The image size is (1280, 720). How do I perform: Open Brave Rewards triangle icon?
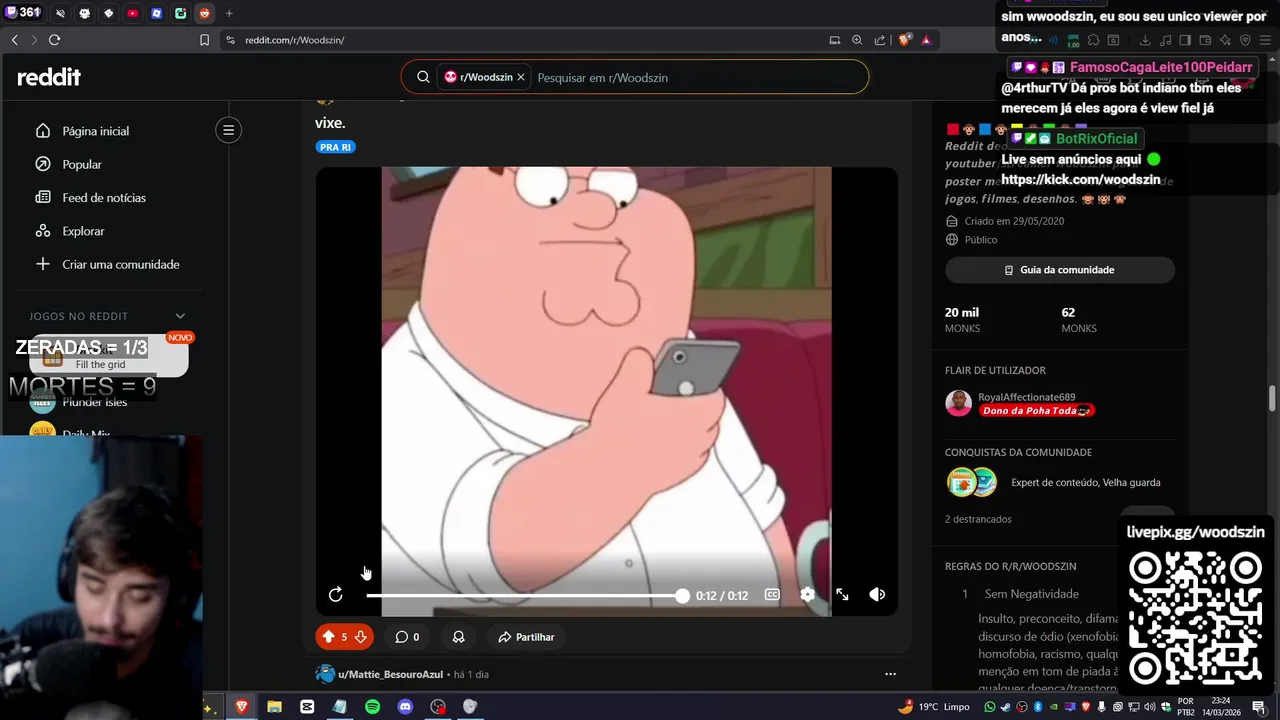[926, 40]
